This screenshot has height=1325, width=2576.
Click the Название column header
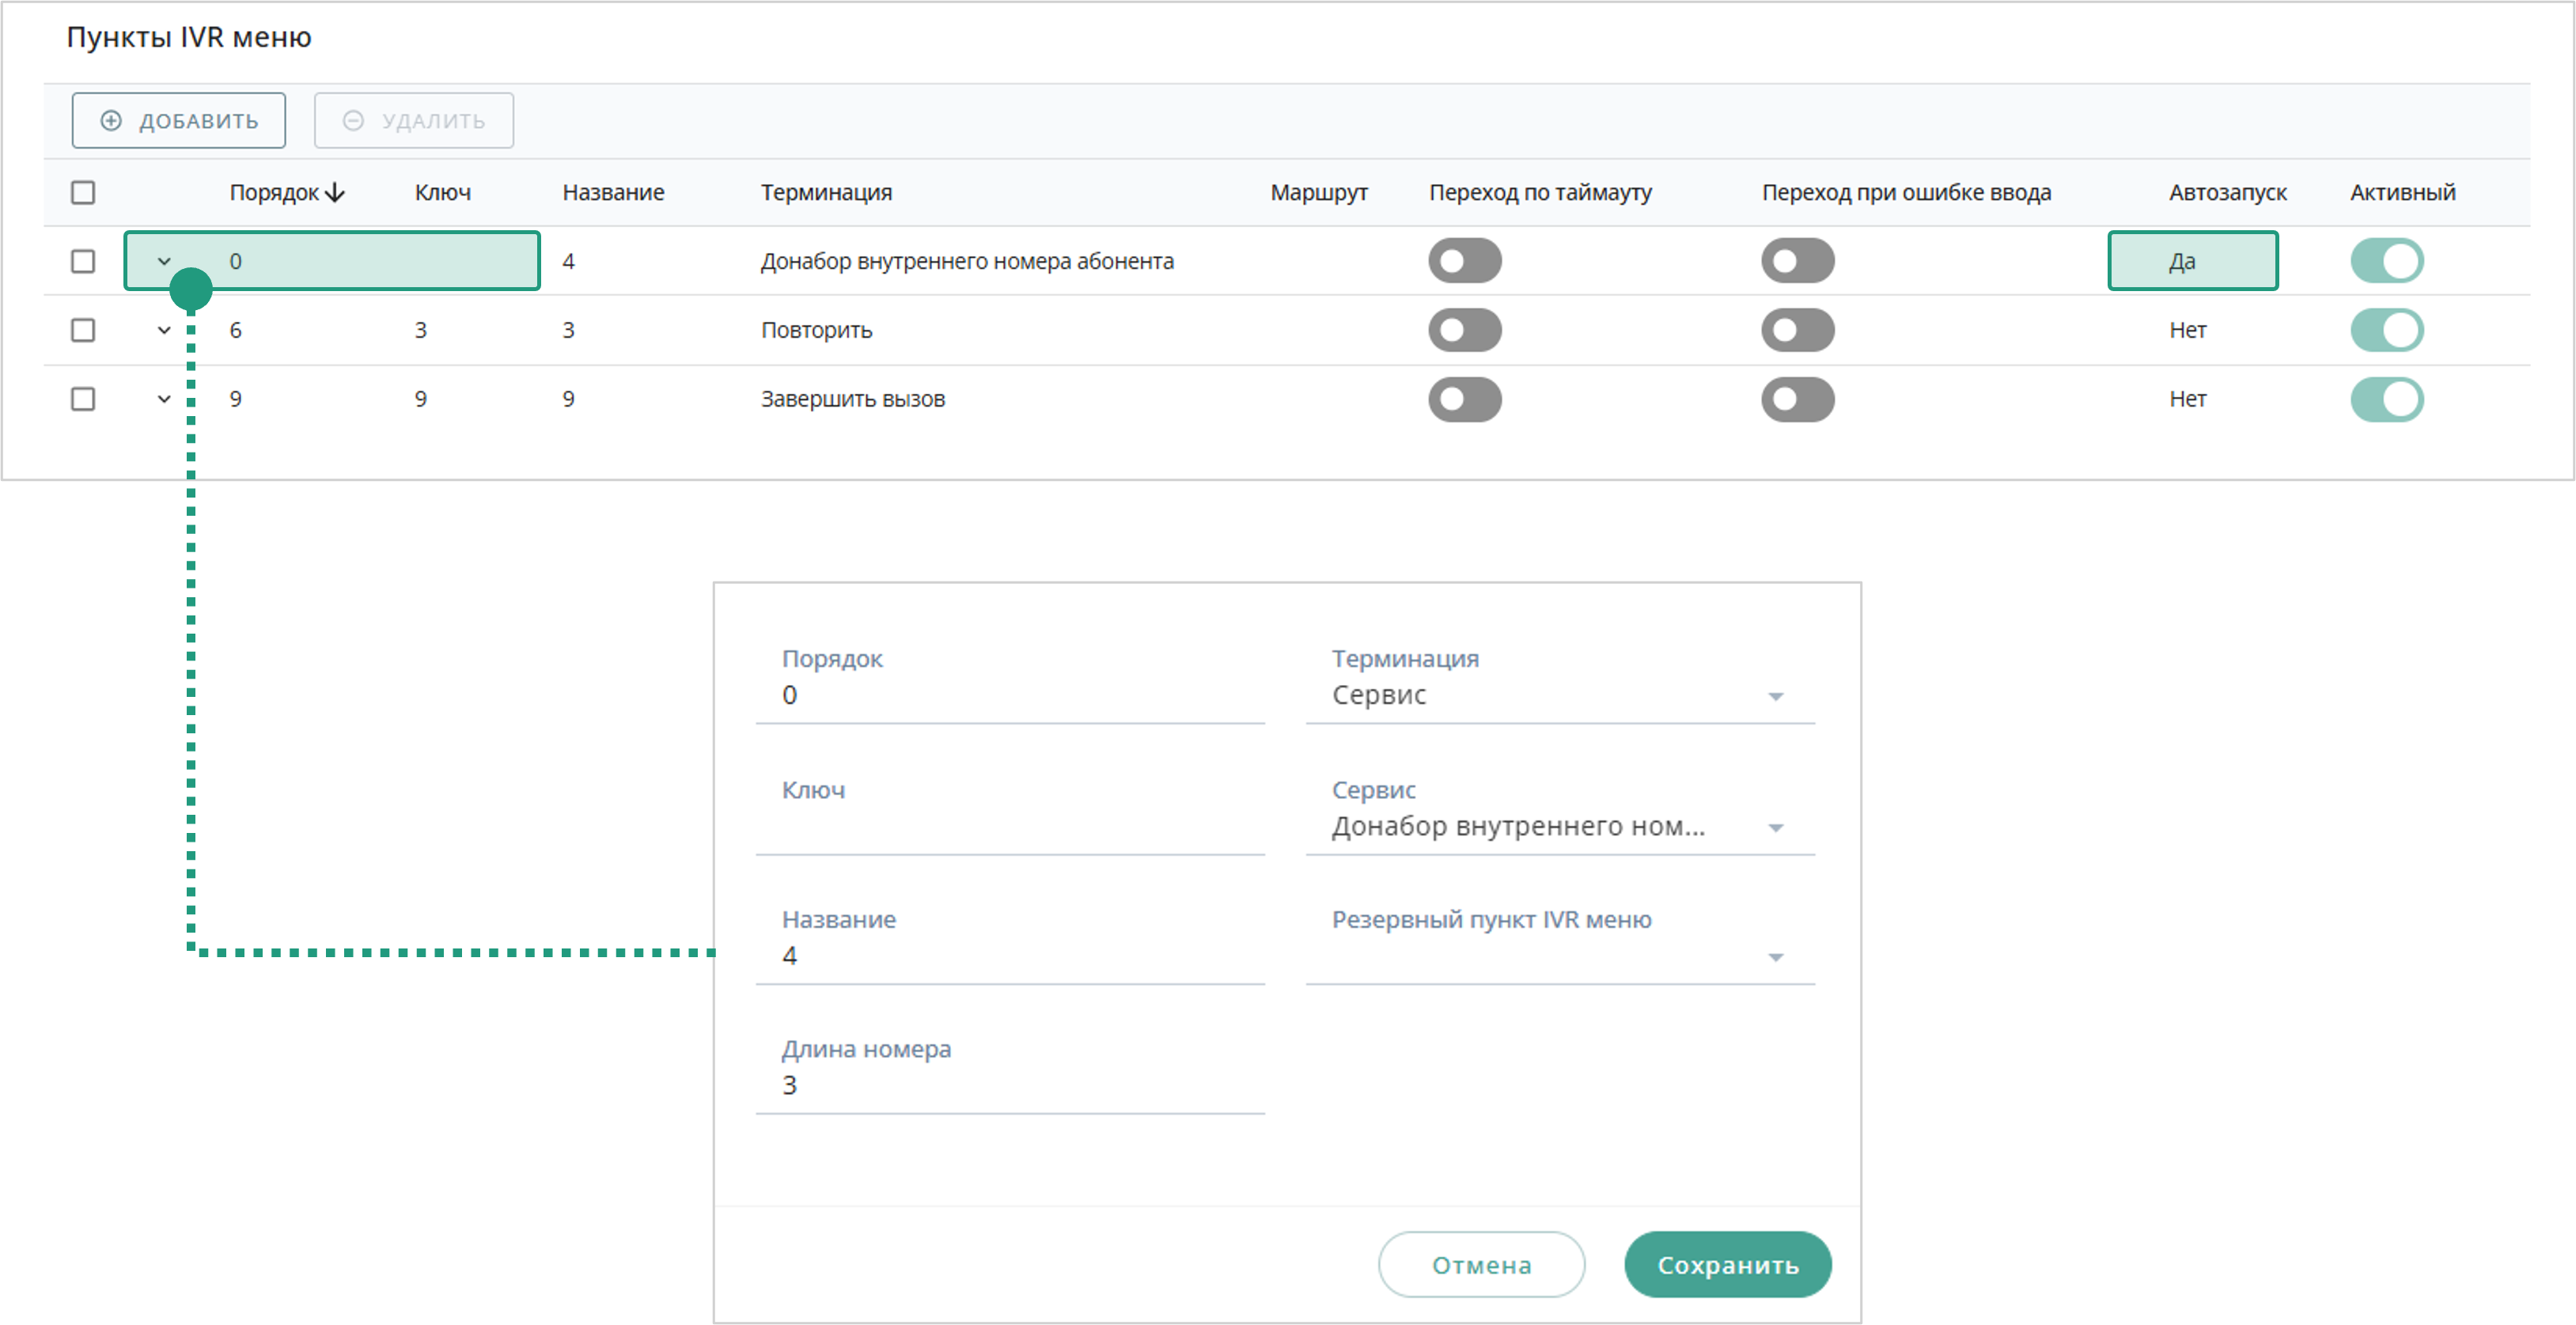(x=613, y=192)
